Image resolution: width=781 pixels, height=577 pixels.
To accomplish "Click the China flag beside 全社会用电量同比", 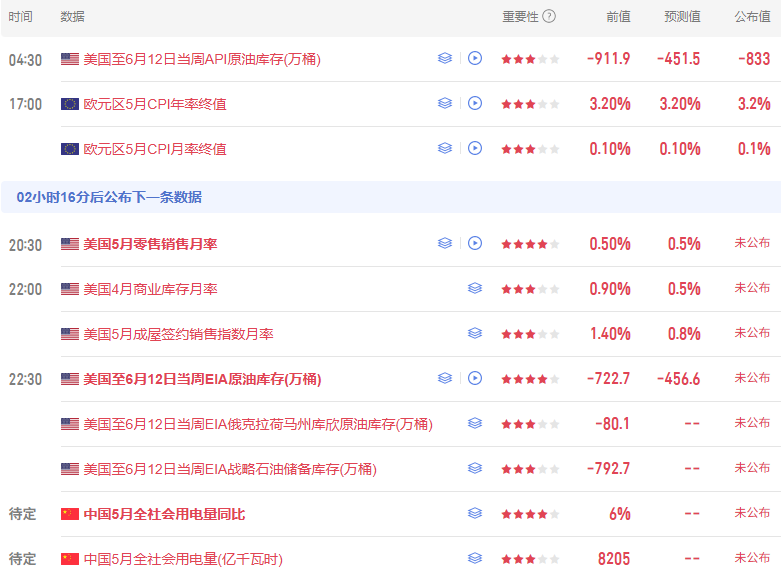I will click(70, 514).
